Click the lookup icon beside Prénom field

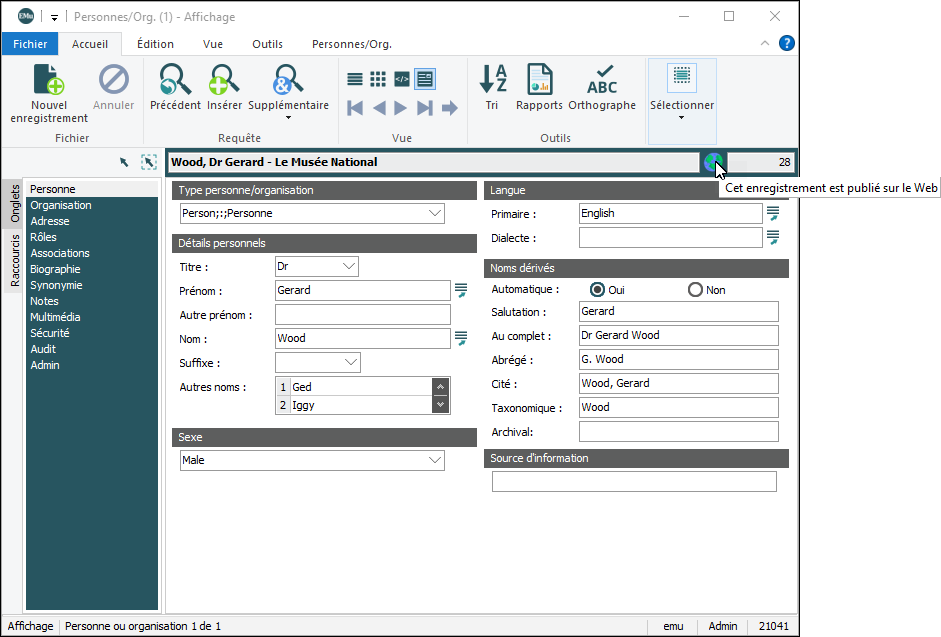coord(461,290)
